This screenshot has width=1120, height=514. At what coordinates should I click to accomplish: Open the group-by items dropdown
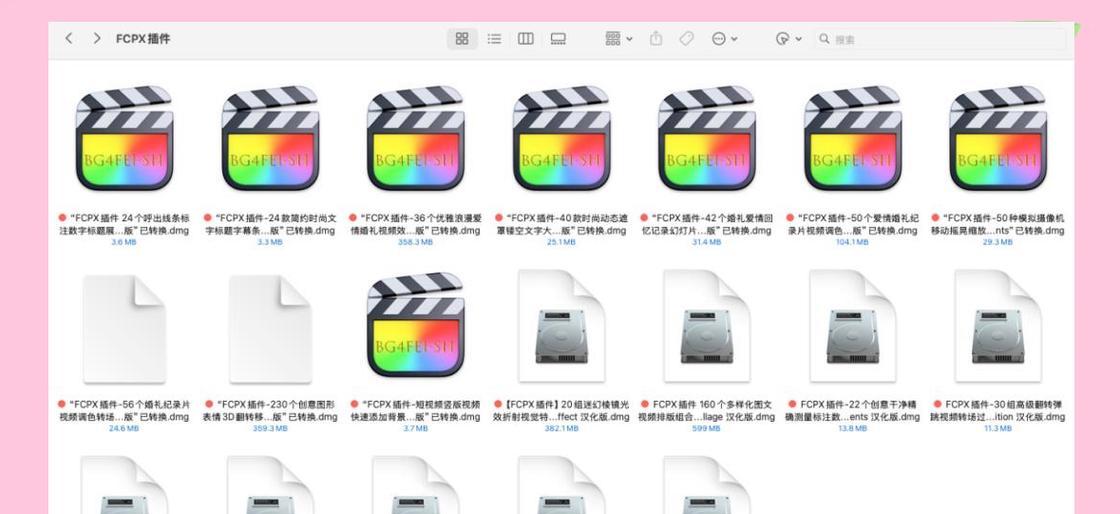(619, 39)
